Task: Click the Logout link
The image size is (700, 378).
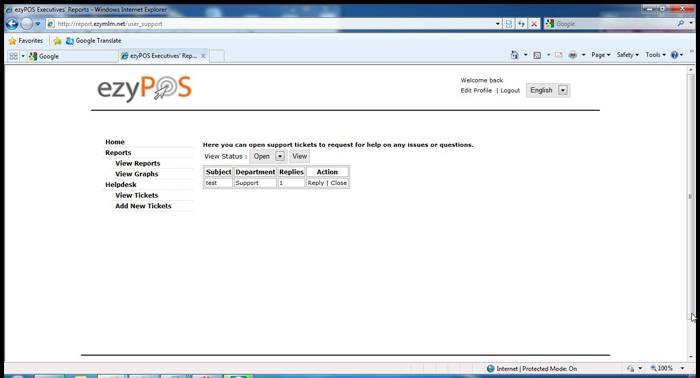Action: [x=510, y=90]
